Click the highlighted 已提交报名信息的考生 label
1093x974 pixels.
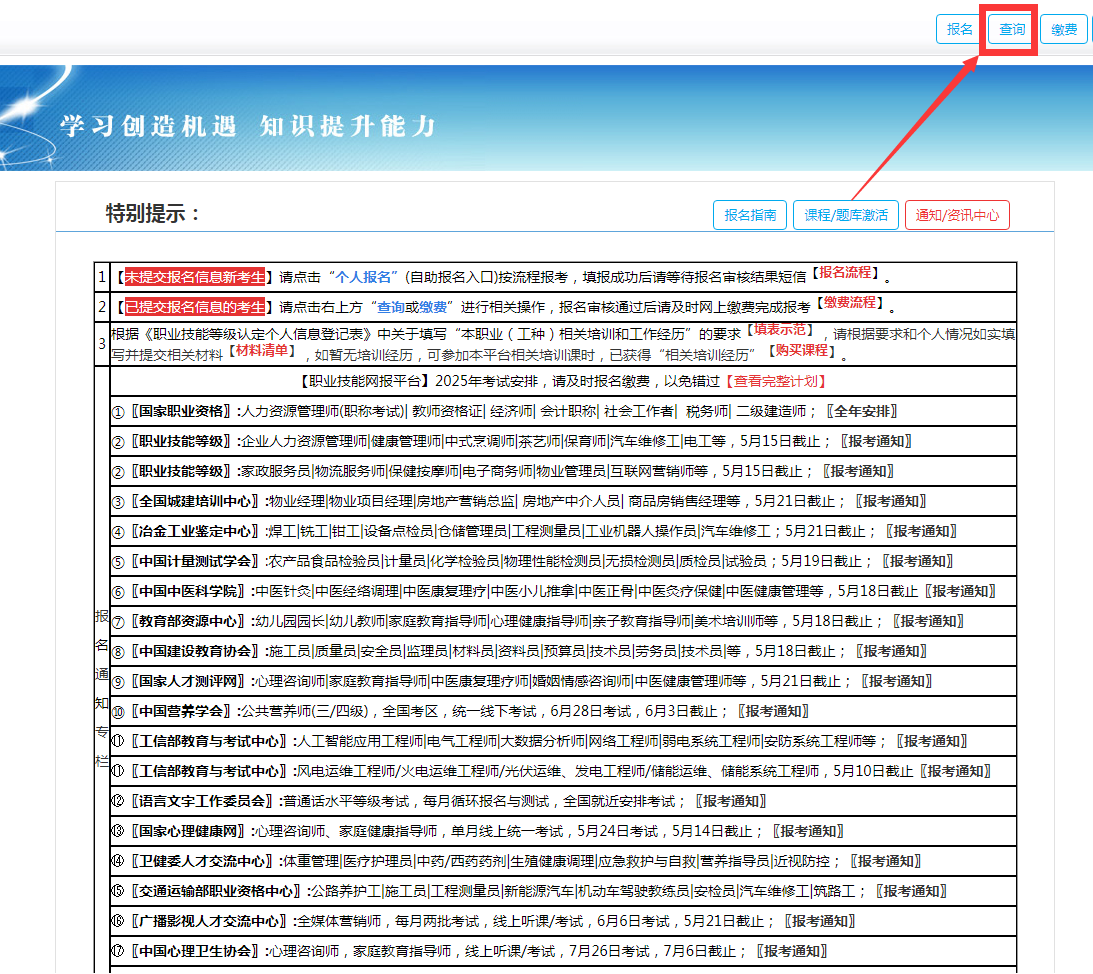coord(194,307)
